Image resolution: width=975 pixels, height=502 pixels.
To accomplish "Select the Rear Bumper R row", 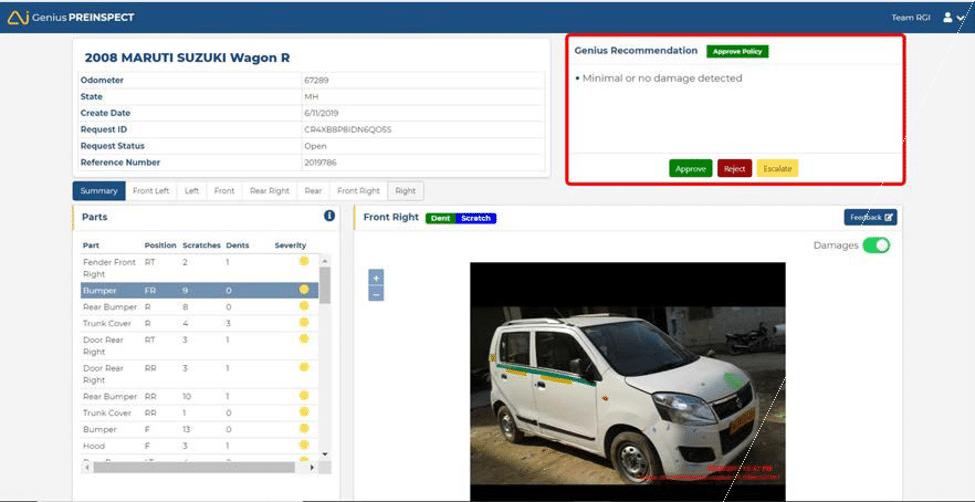I will [200, 307].
